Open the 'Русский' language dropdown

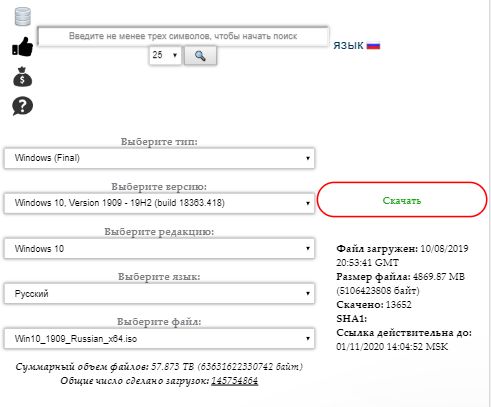[x=159, y=293]
